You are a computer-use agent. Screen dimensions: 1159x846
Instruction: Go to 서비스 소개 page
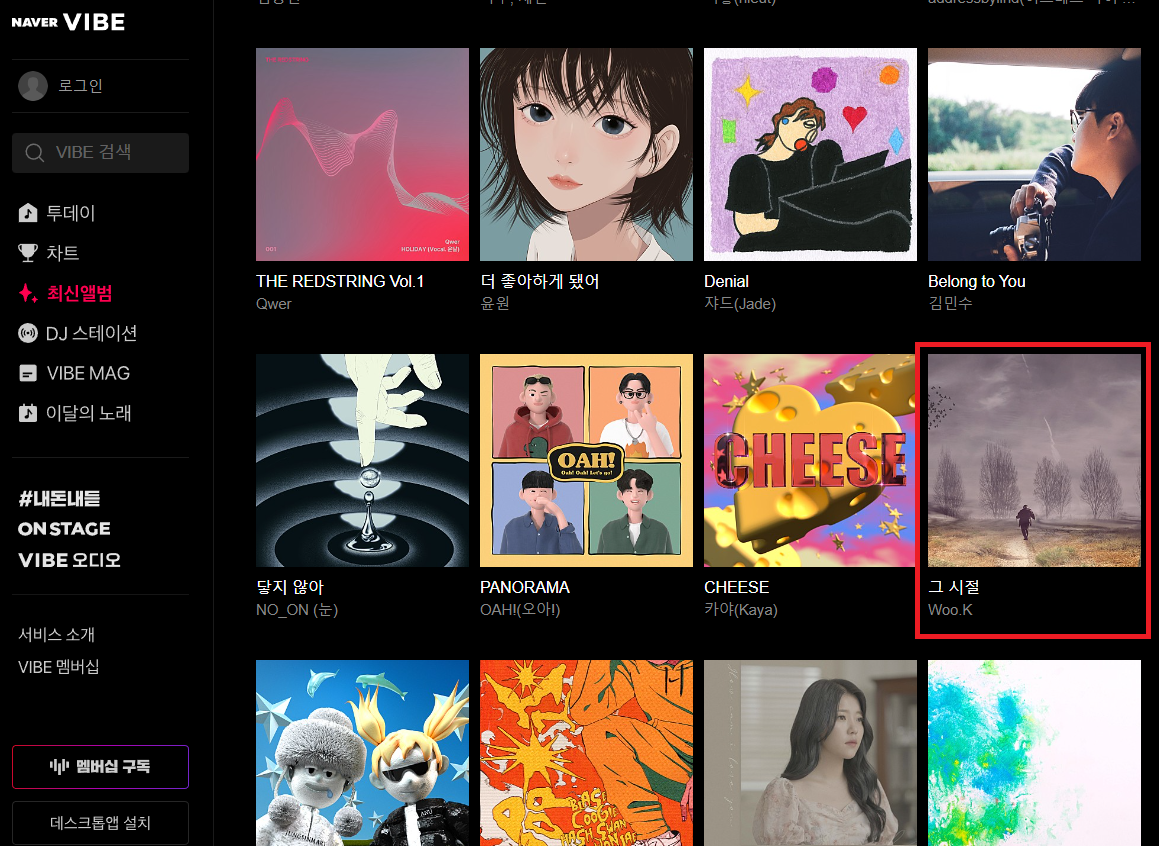pos(57,635)
